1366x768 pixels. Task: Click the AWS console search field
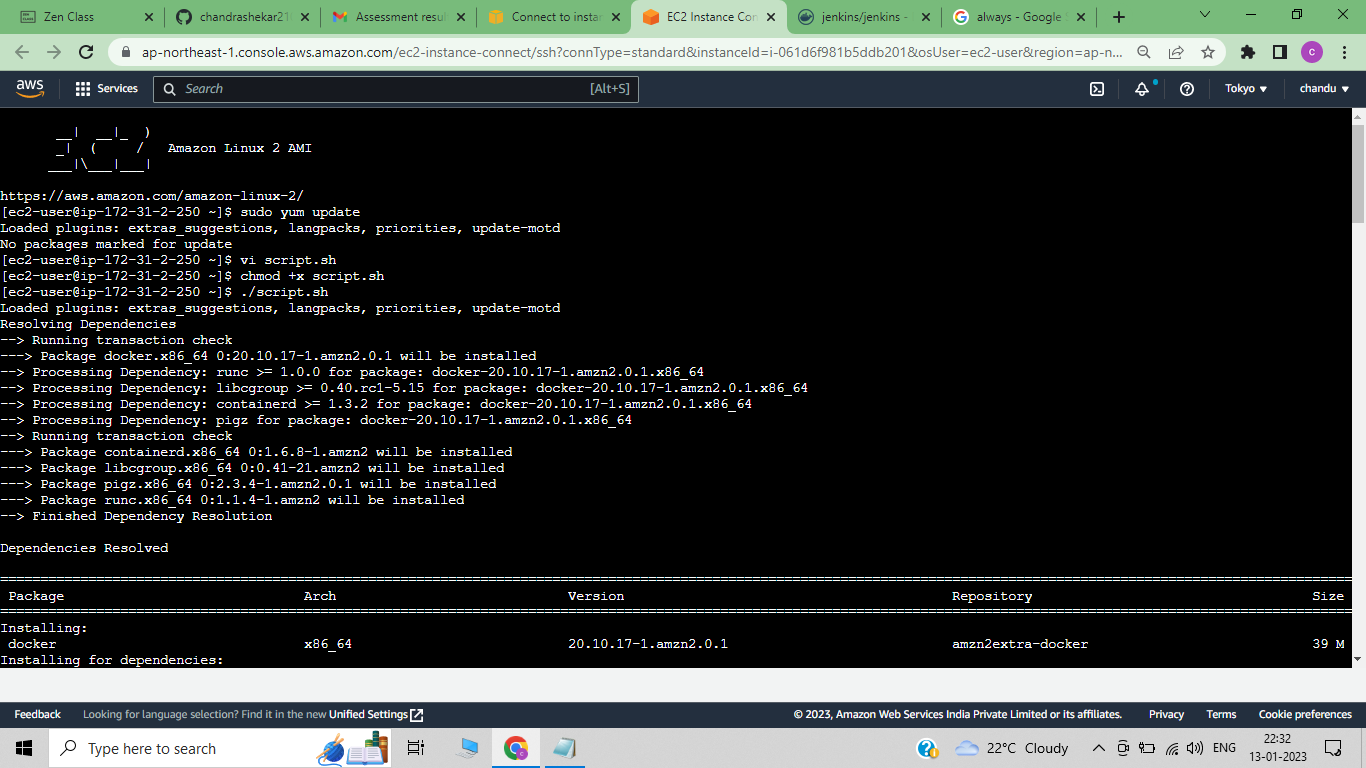point(396,89)
